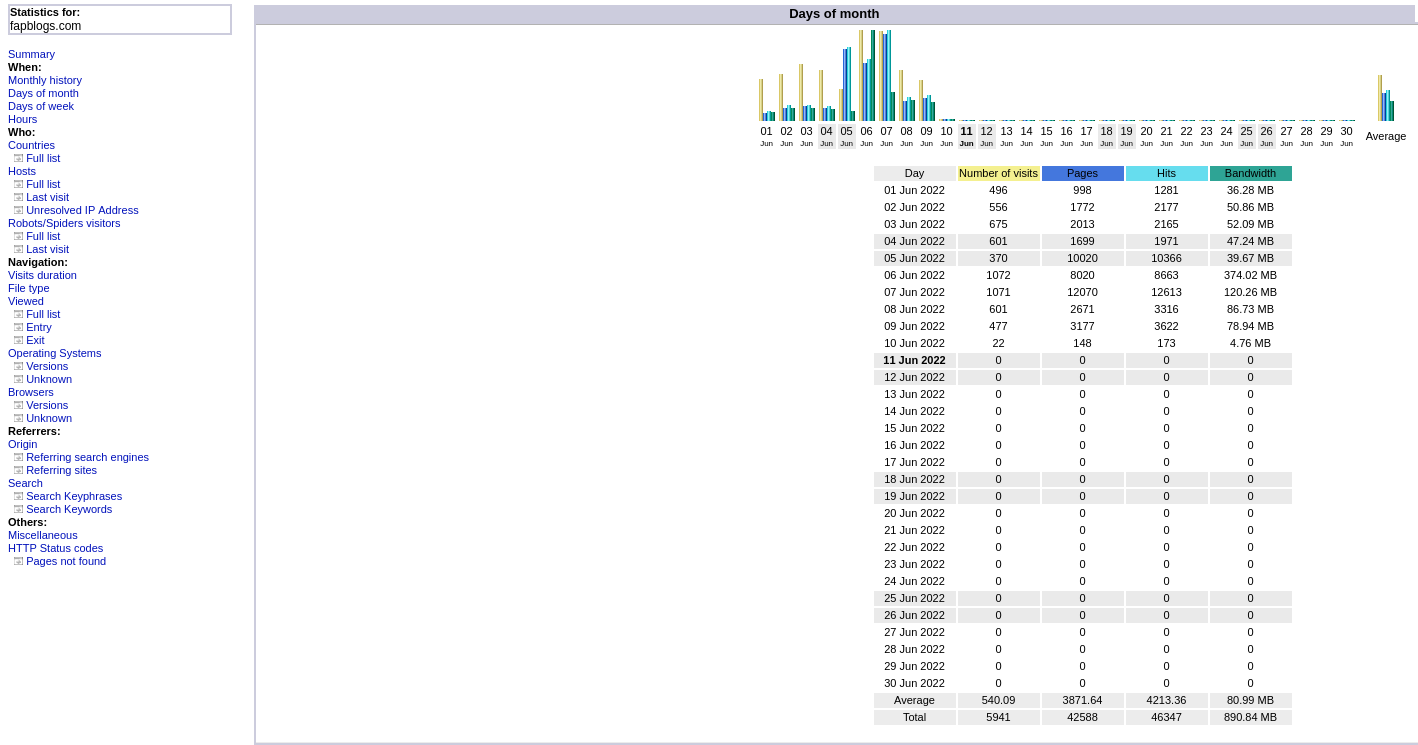Click the 890.84 MB total bandwidth
Viewport: 1418px width, 745px height.
pos(1250,717)
